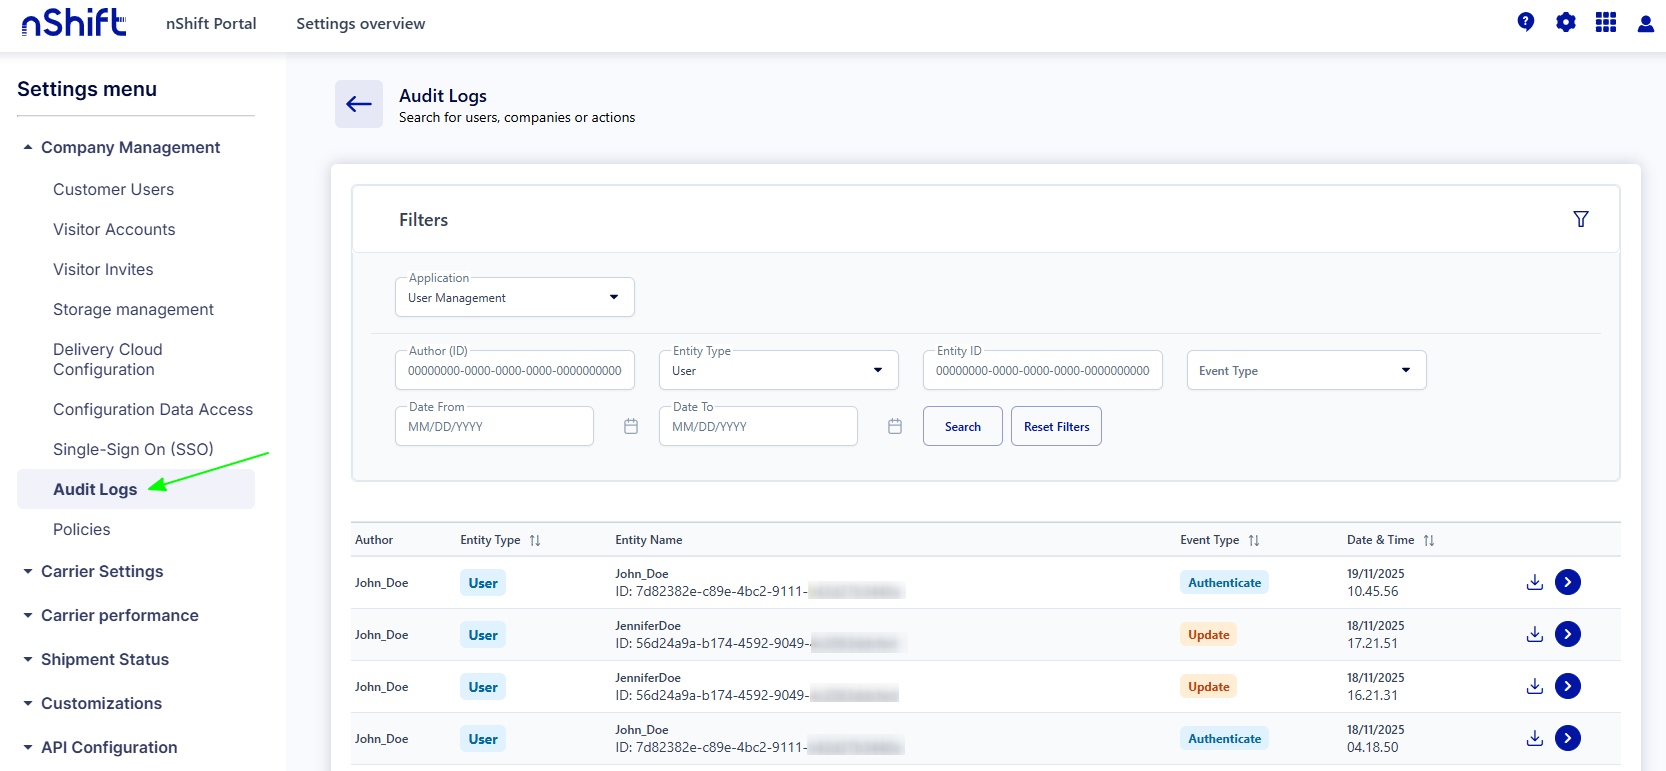Click the back arrow beside Audit Logs
The width and height of the screenshot is (1666, 771).
(x=358, y=104)
